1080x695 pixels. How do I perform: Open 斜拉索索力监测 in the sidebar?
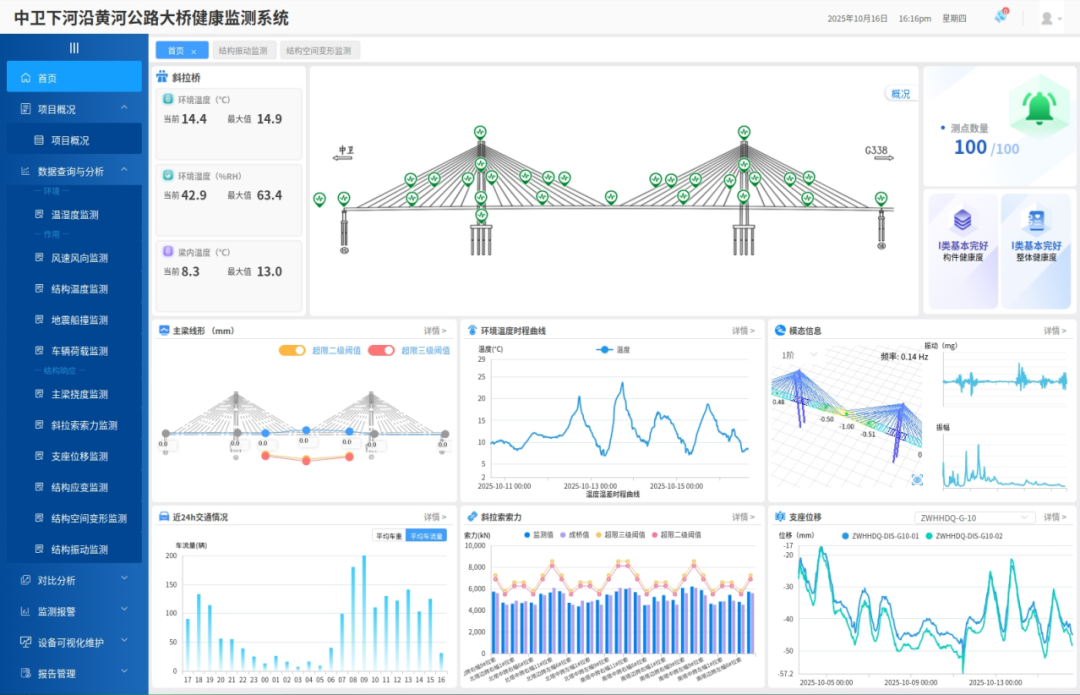pyautogui.click(x=84, y=425)
